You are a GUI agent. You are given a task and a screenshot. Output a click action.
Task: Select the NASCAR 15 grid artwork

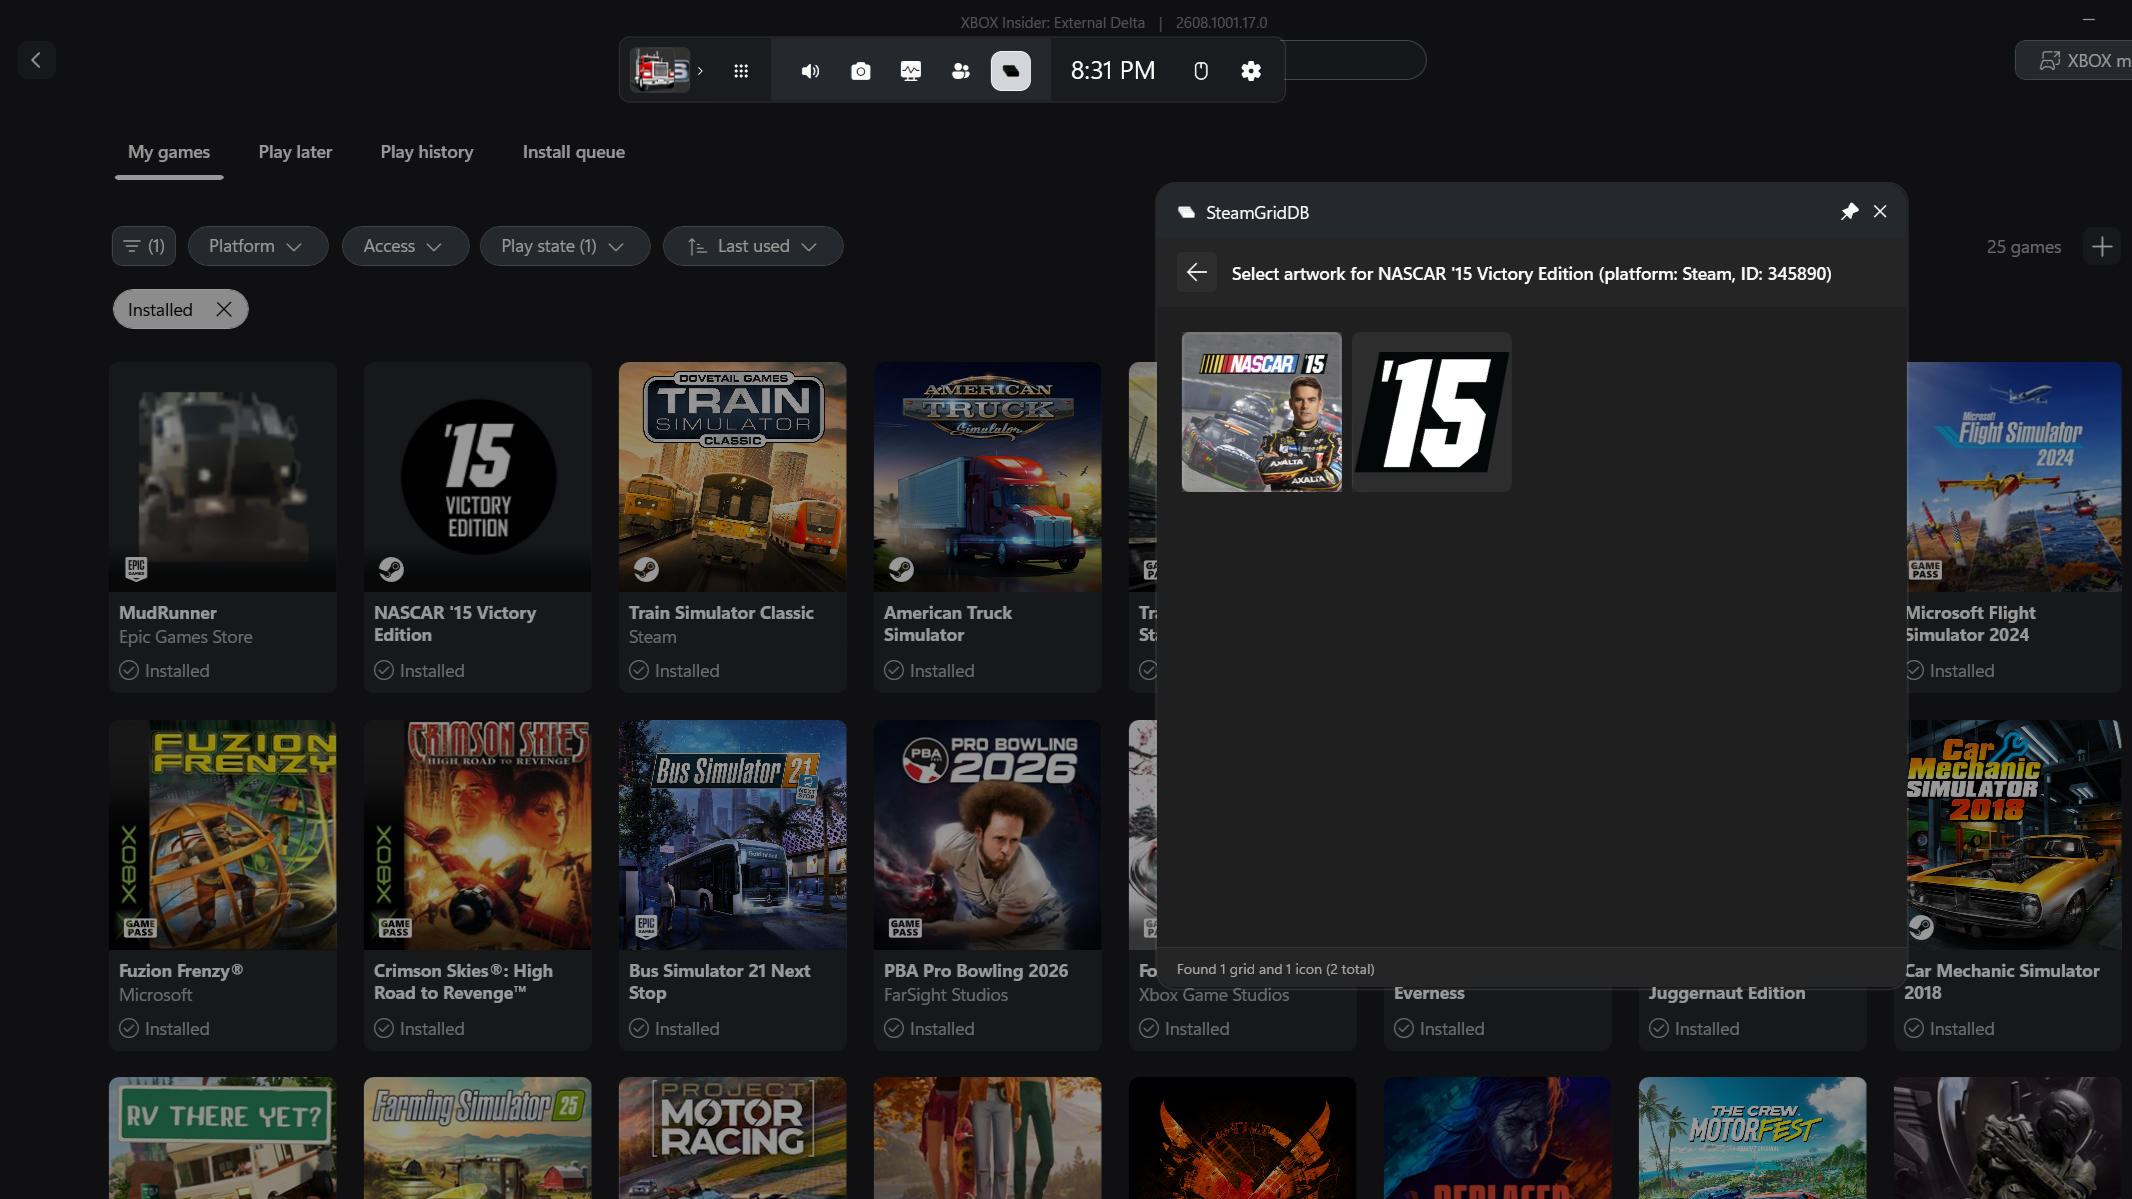point(1262,412)
